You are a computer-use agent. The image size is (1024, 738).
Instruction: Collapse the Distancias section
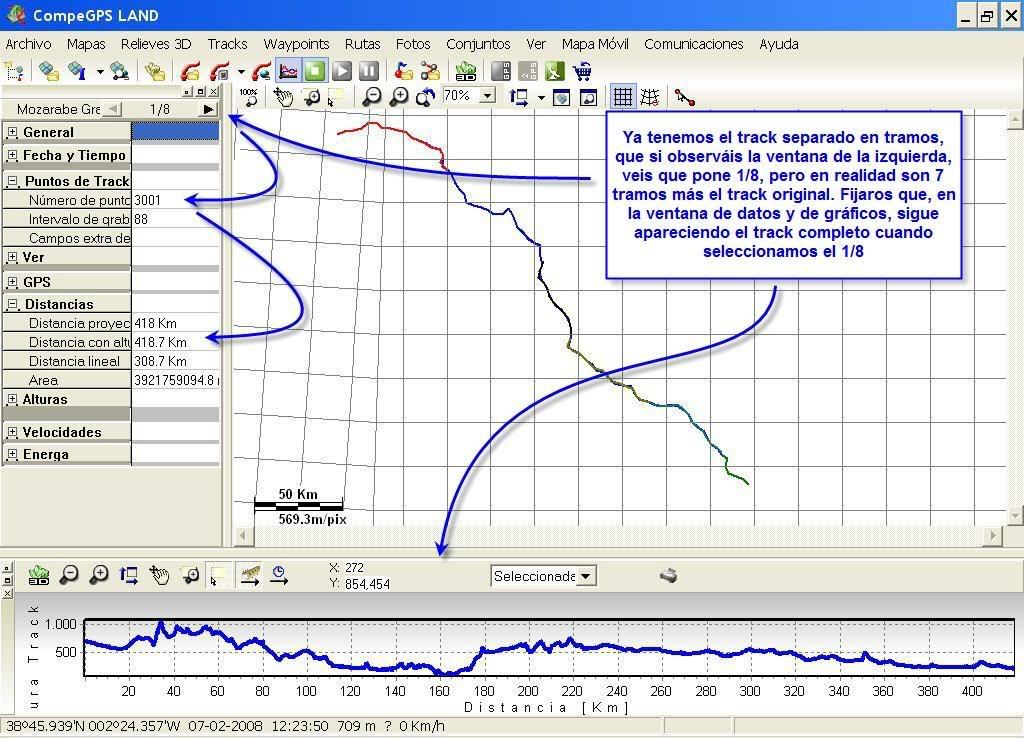point(12,304)
